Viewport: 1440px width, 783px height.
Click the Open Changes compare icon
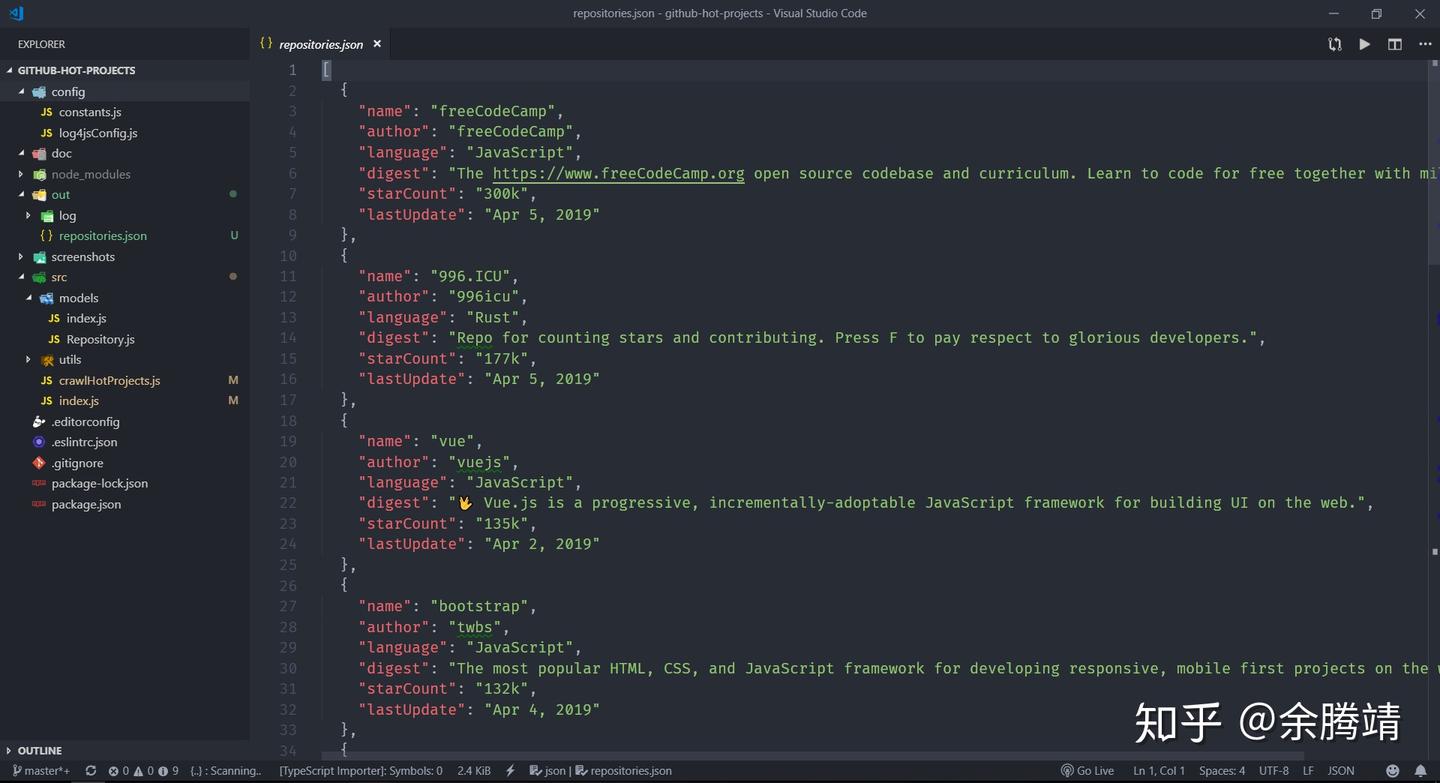point(1334,44)
